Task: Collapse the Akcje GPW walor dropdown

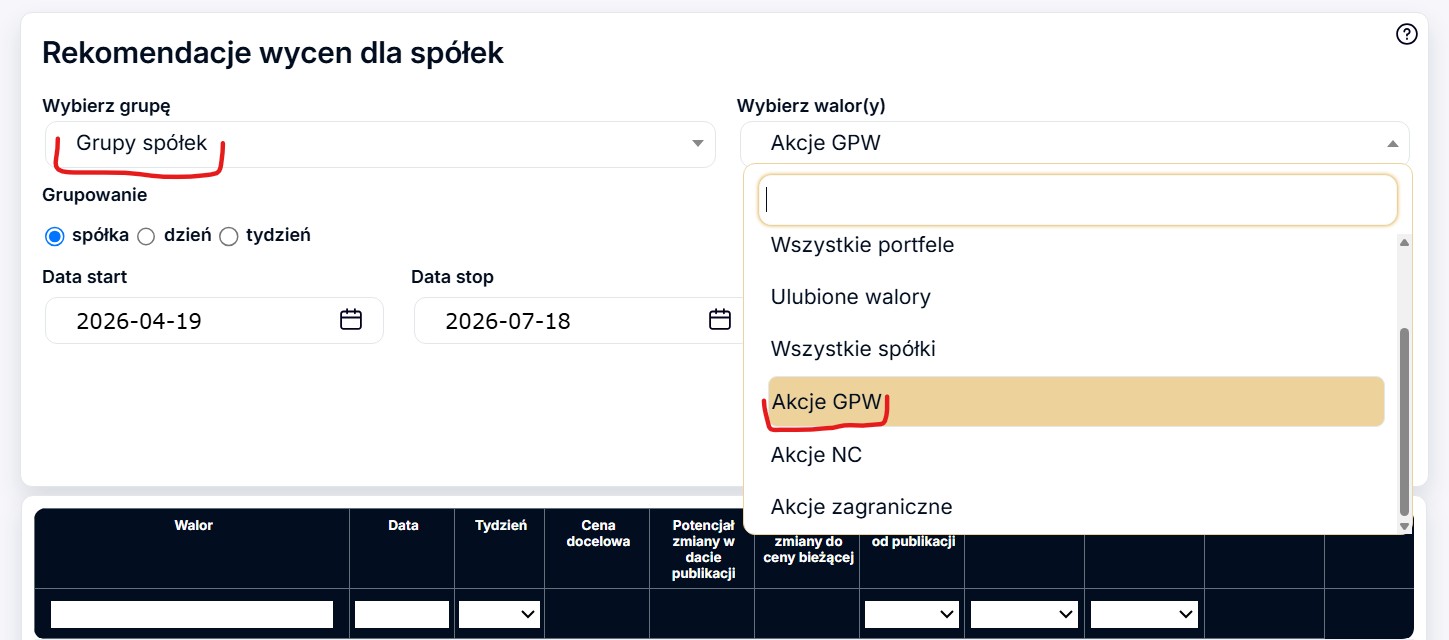Action: (x=1075, y=144)
